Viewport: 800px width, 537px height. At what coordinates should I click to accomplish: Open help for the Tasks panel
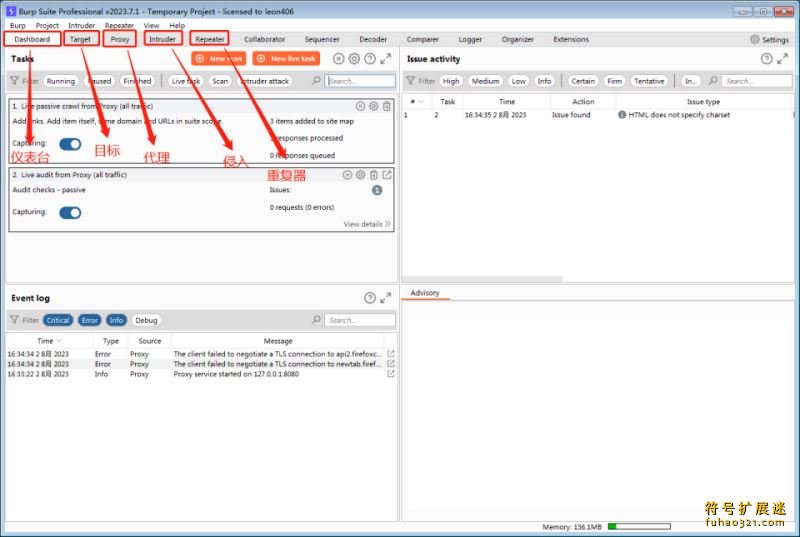370,59
